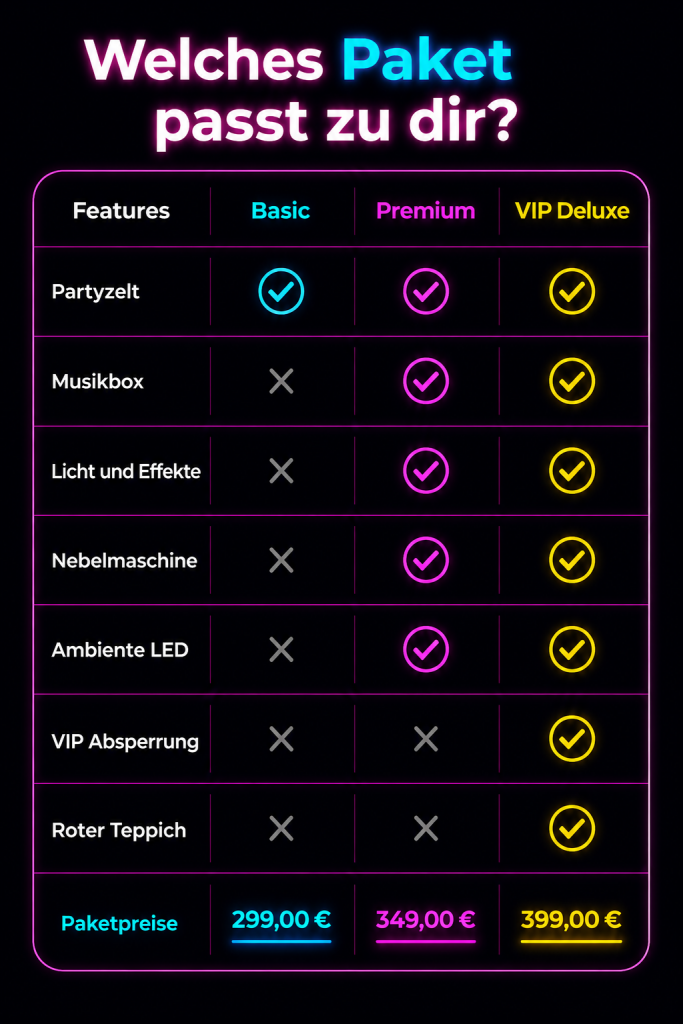Image resolution: width=683 pixels, height=1024 pixels.
Task: Click the pink Licht und Effekte checkmark
Action: 426,470
